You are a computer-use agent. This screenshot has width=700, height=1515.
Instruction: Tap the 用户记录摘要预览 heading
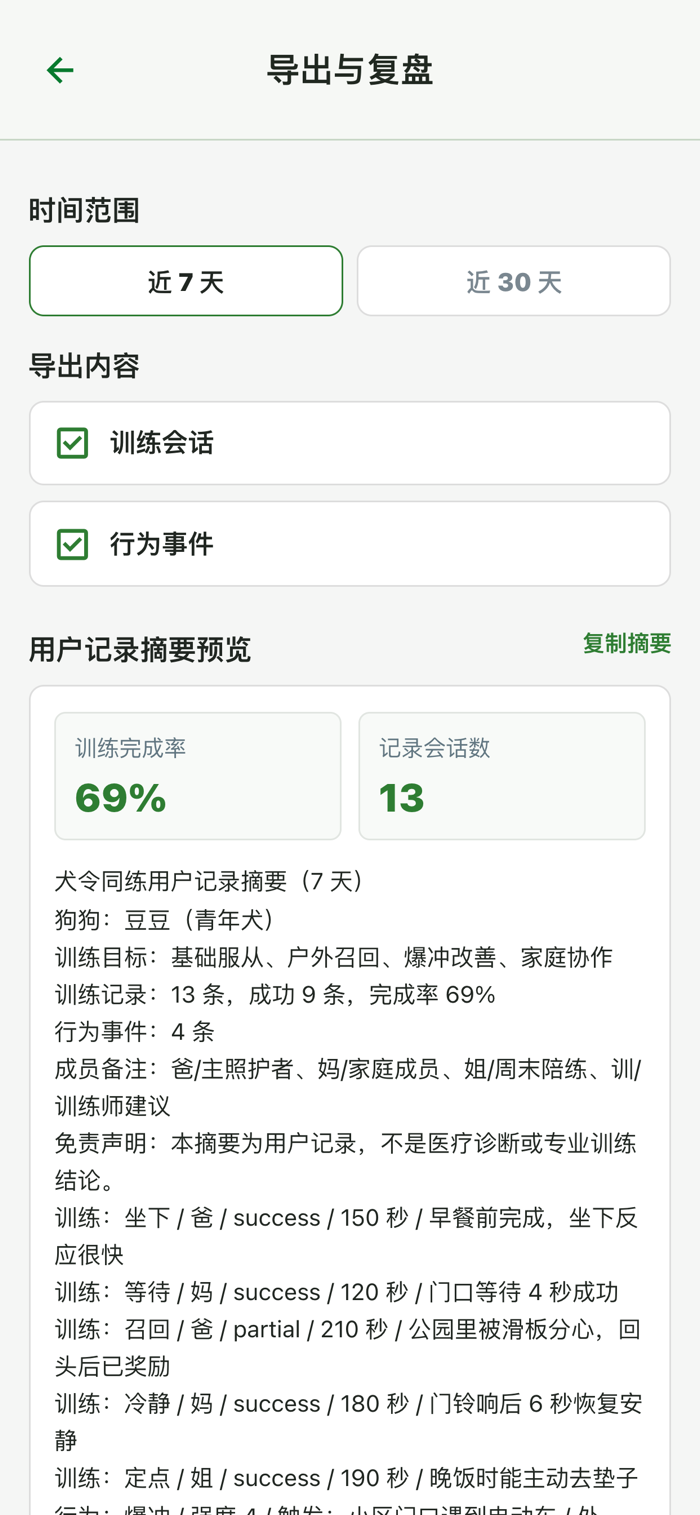pos(140,650)
